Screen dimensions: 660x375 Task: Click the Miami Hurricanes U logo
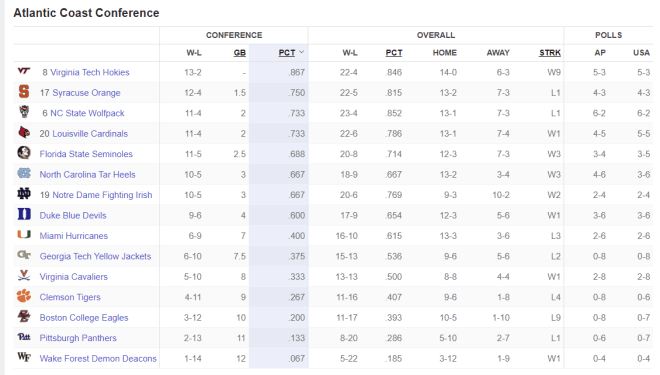point(24,234)
